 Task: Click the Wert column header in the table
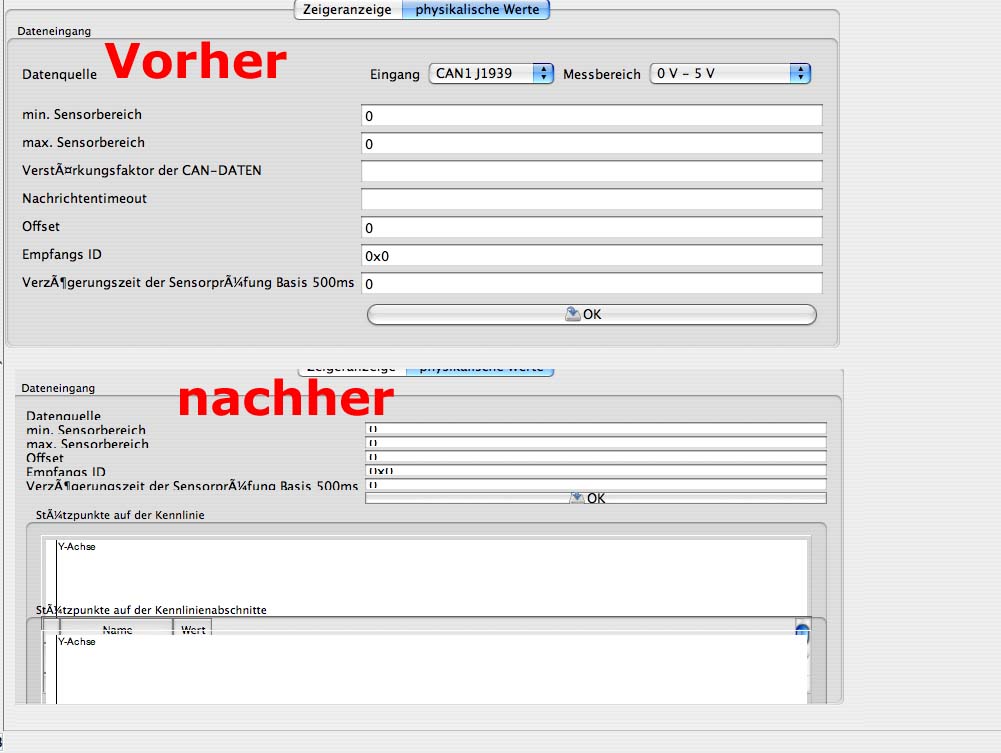point(193,629)
